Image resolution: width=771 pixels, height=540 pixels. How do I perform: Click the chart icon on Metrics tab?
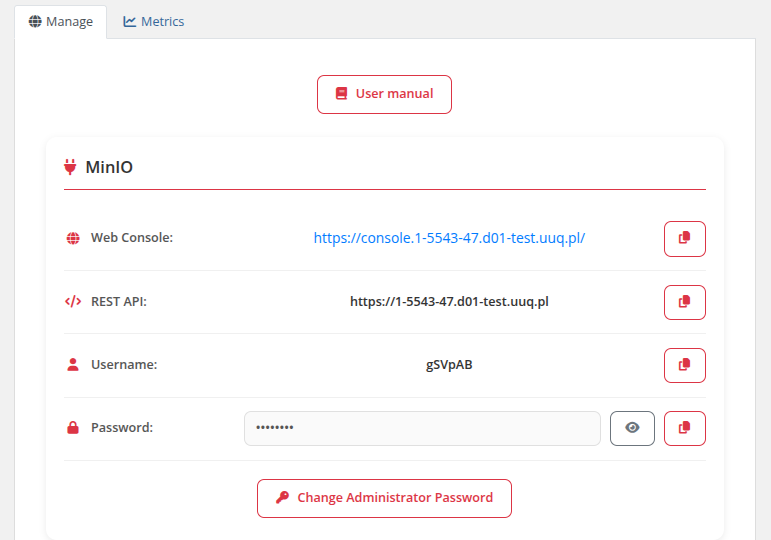pyautogui.click(x=130, y=21)
